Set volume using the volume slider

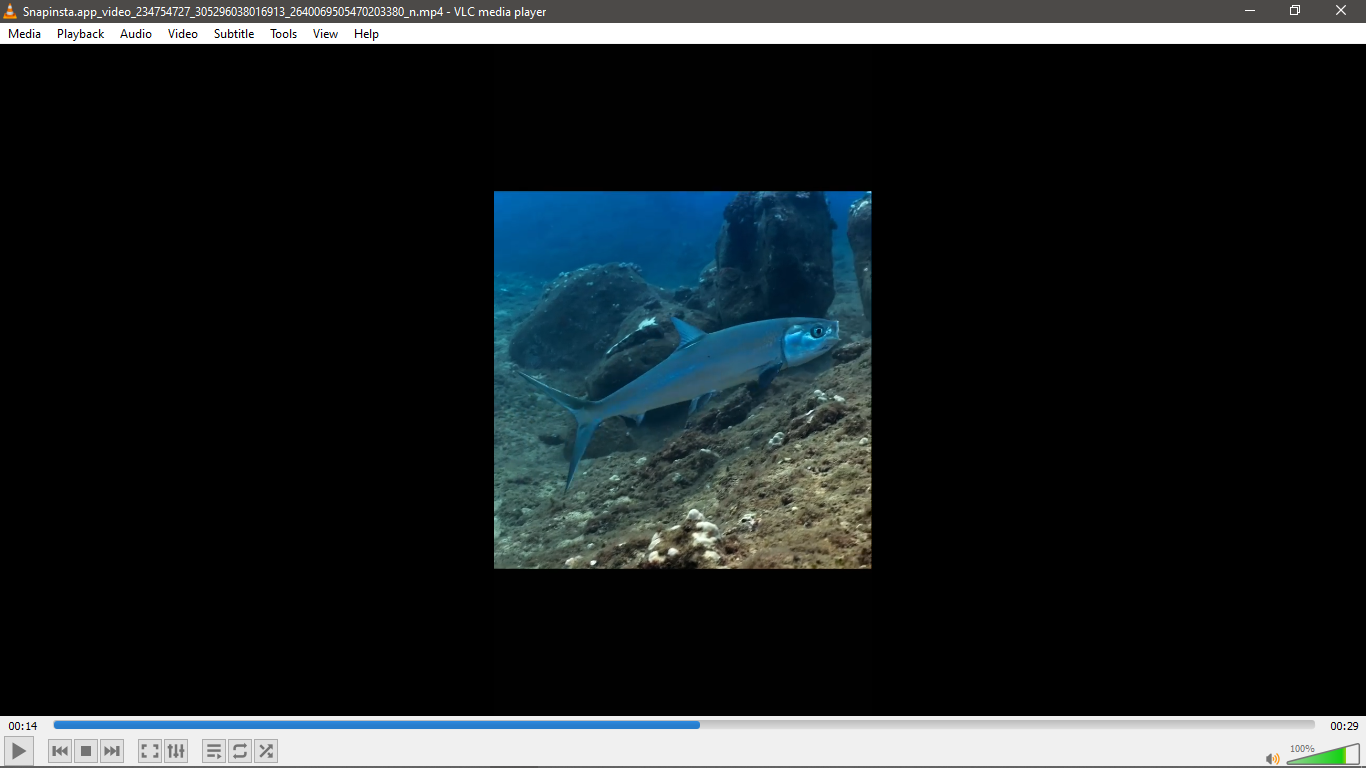point(1323,755)
